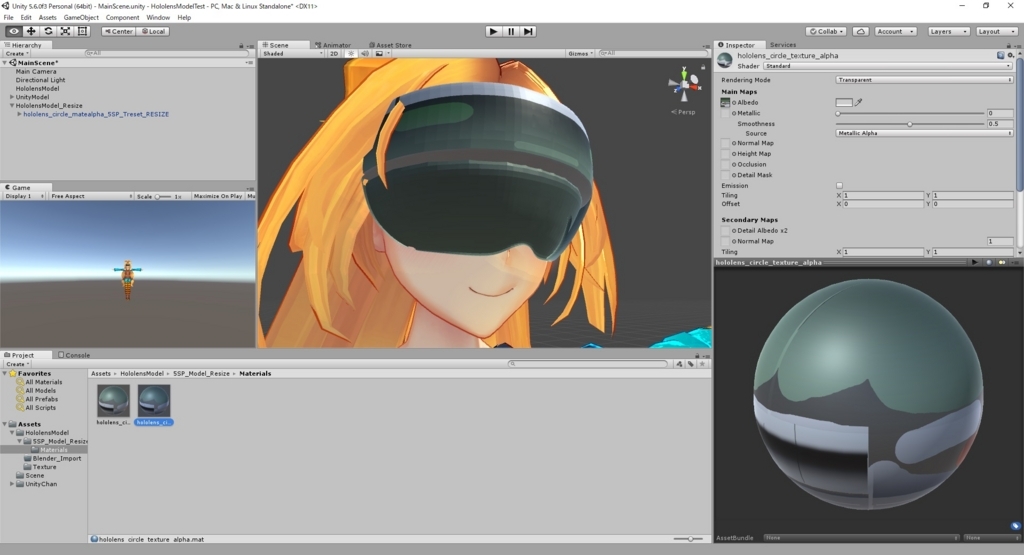Open Display 1 dropdown in Game view
The image size is (1024, 555).
pyautogui.click(x=24, y=196)
